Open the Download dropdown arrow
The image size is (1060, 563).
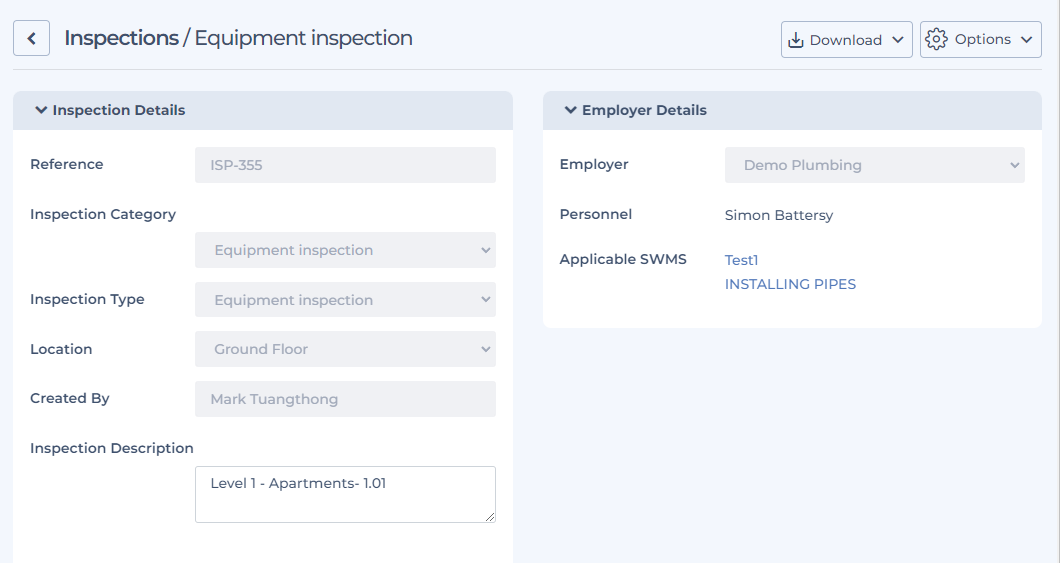(898, 40)
